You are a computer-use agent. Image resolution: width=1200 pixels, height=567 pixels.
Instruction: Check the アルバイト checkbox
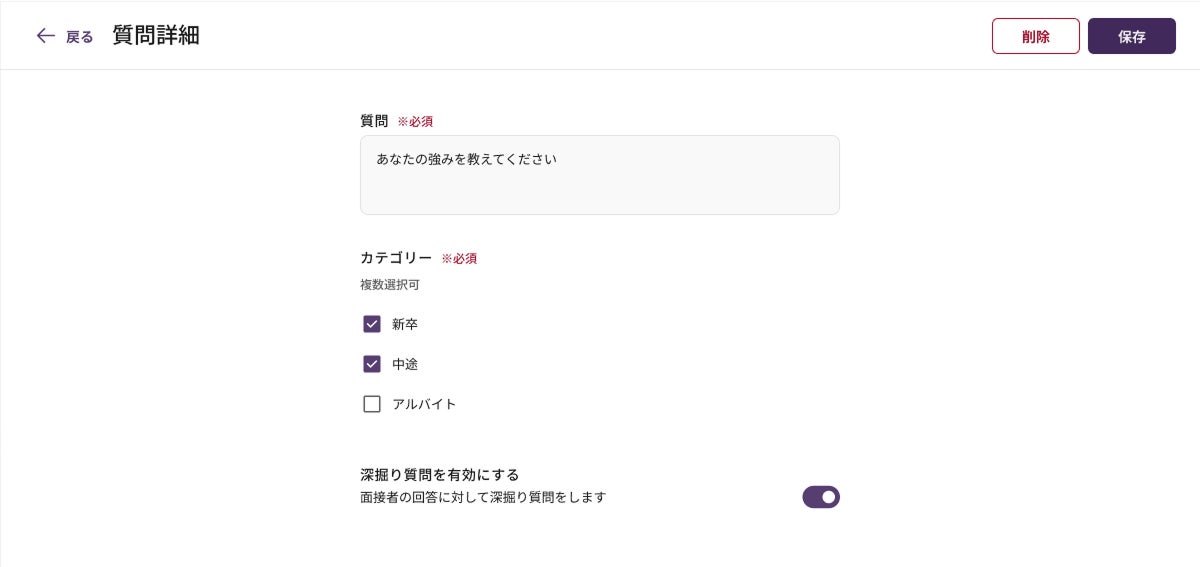click(372, 404)
